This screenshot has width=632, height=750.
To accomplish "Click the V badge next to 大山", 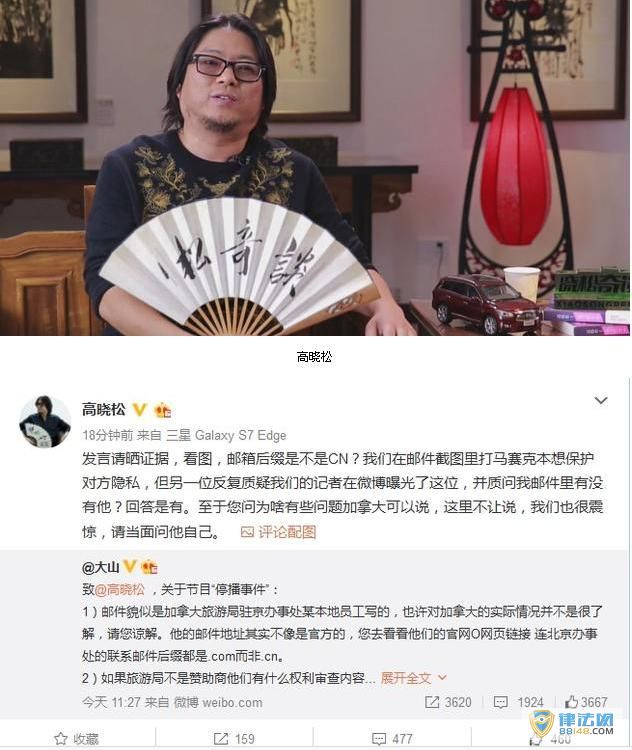I will [130, 567].
